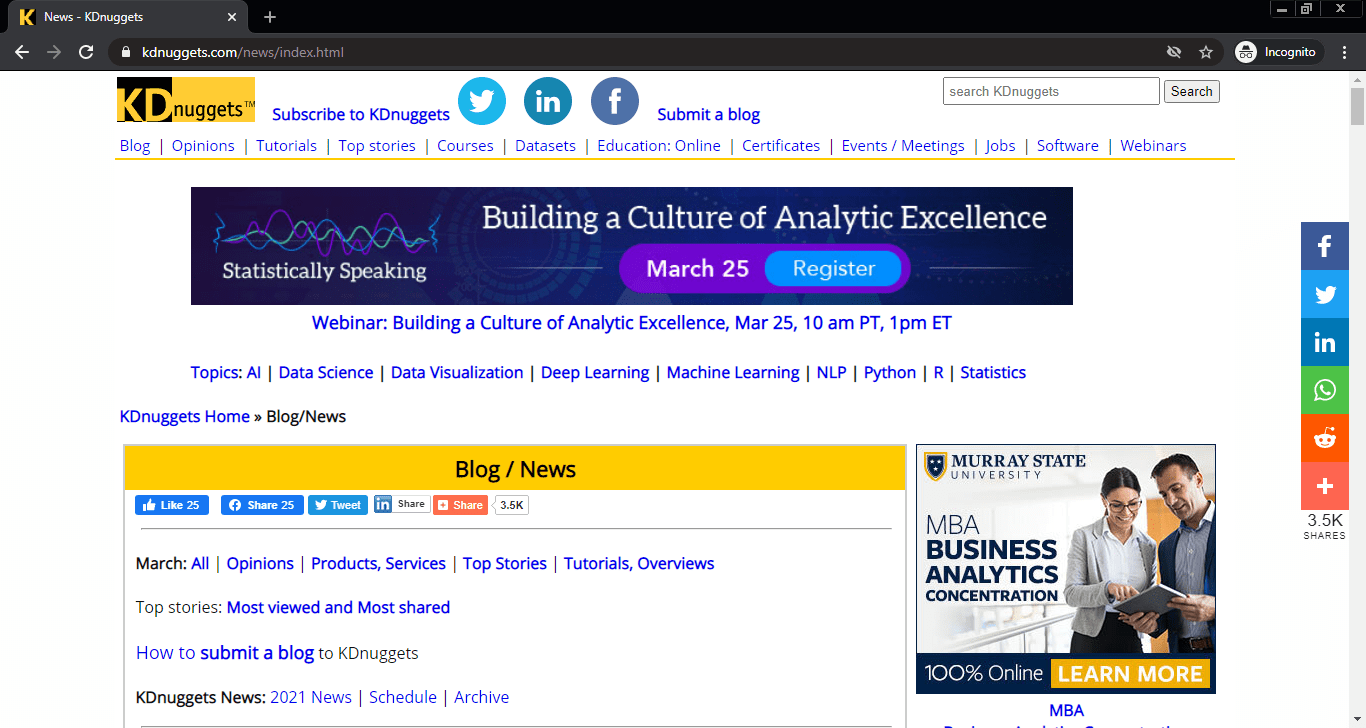Viewport: 1366px width, 728px height.
Task: Share via LinkedIn in side share bar
Action: tap(1325, 342)
